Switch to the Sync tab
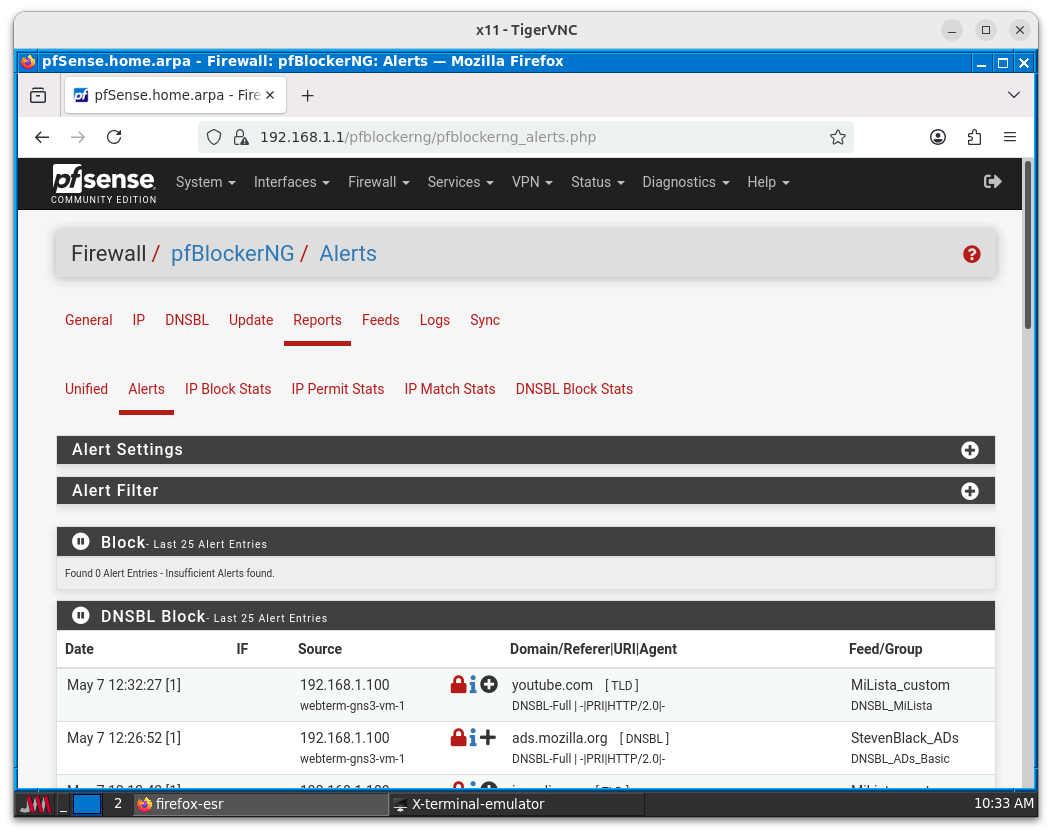Image resolution: width=1052 pixels, height=834 pixels. (485, 320)
